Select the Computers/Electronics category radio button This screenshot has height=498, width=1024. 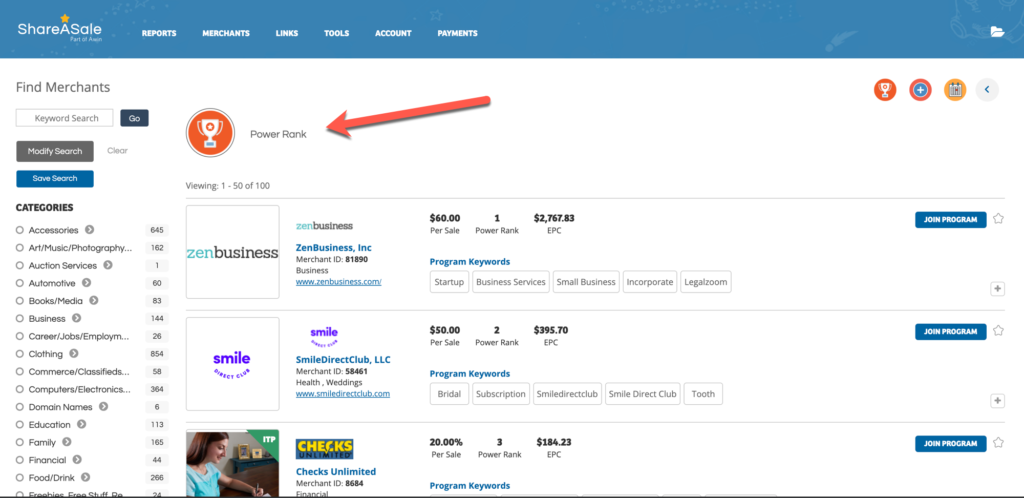(20, 389)
